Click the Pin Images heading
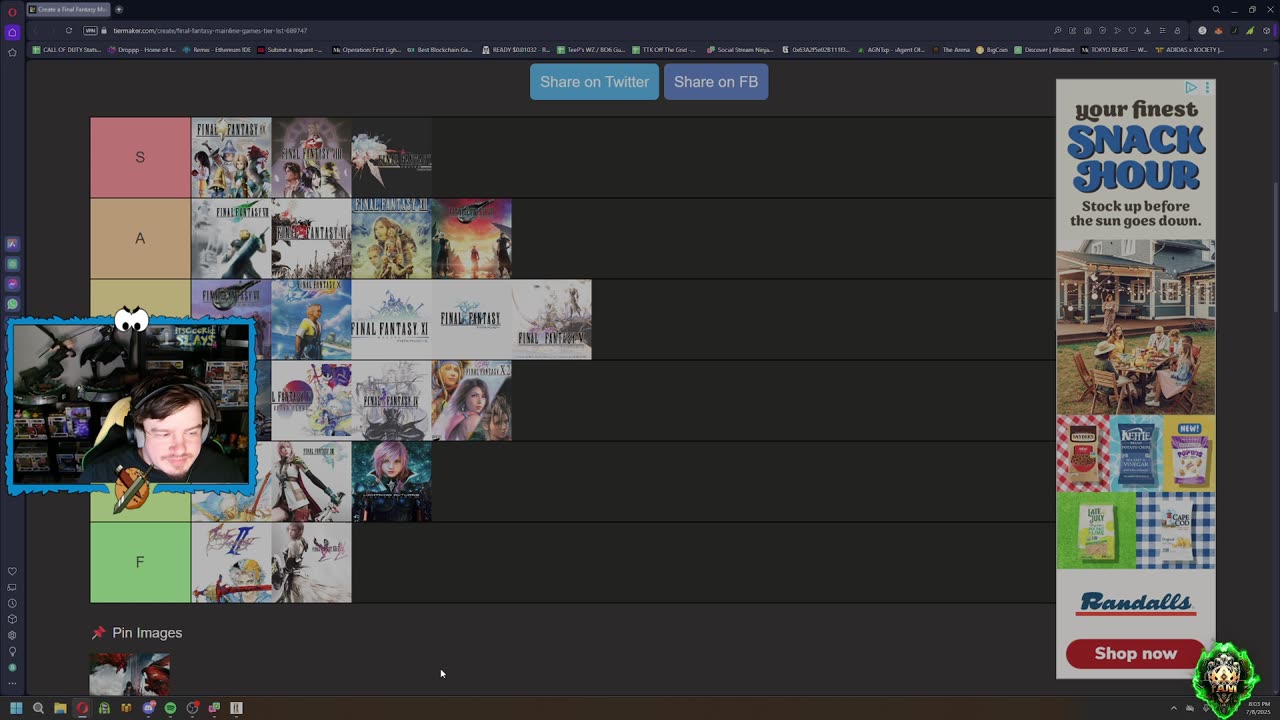This screenshot has width=1280, height=720. pos(147,633)
